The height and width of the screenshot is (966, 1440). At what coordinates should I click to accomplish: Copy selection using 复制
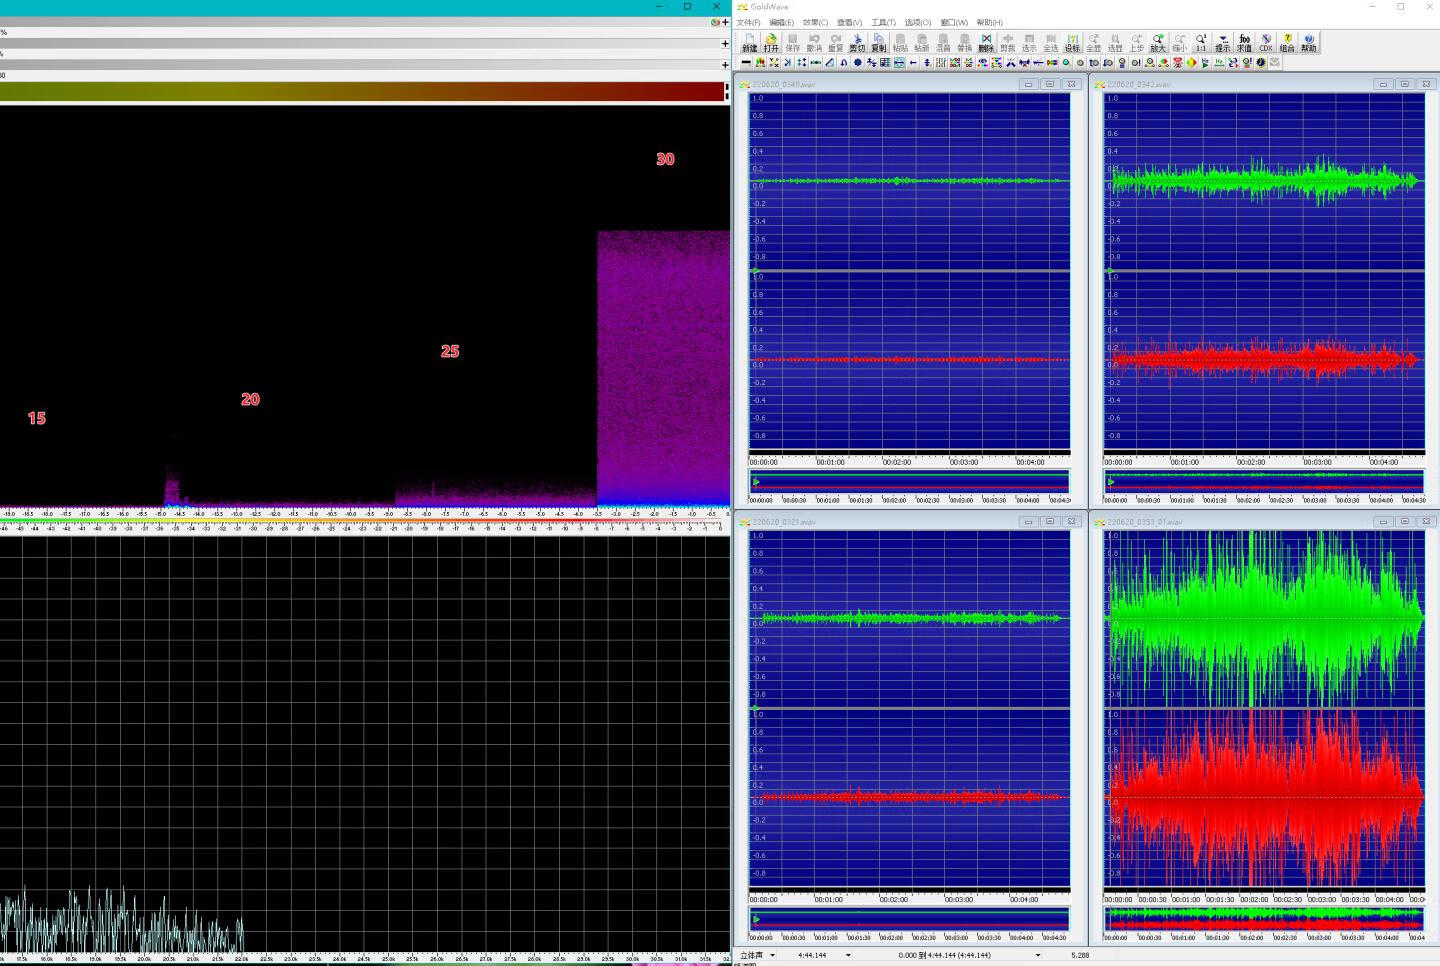click(879, 43)
